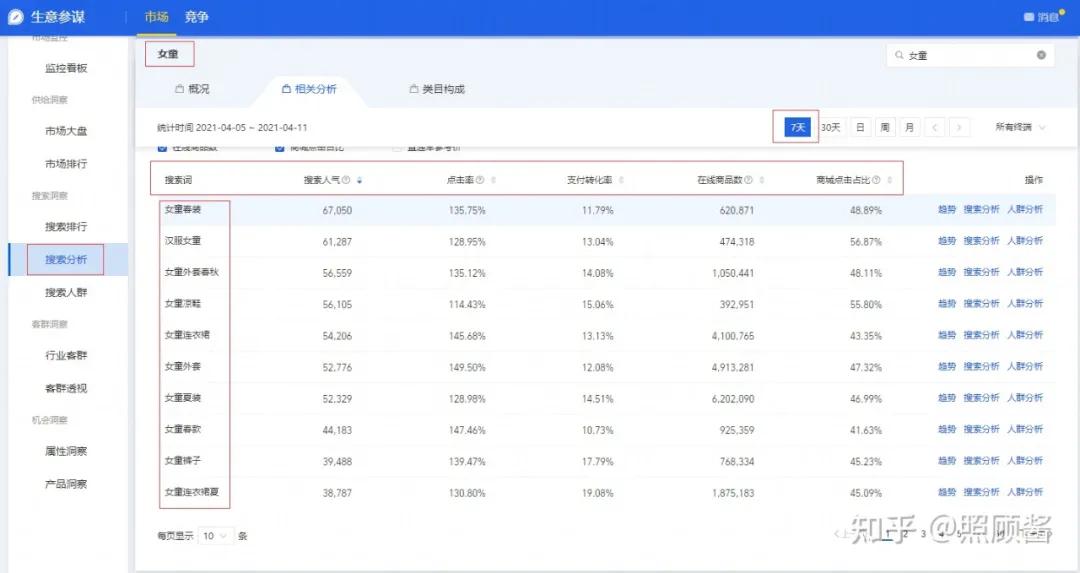Screen dimensions: 1080x573
Task: Click the 4,913,281 online products value
Action: (733, 368)
